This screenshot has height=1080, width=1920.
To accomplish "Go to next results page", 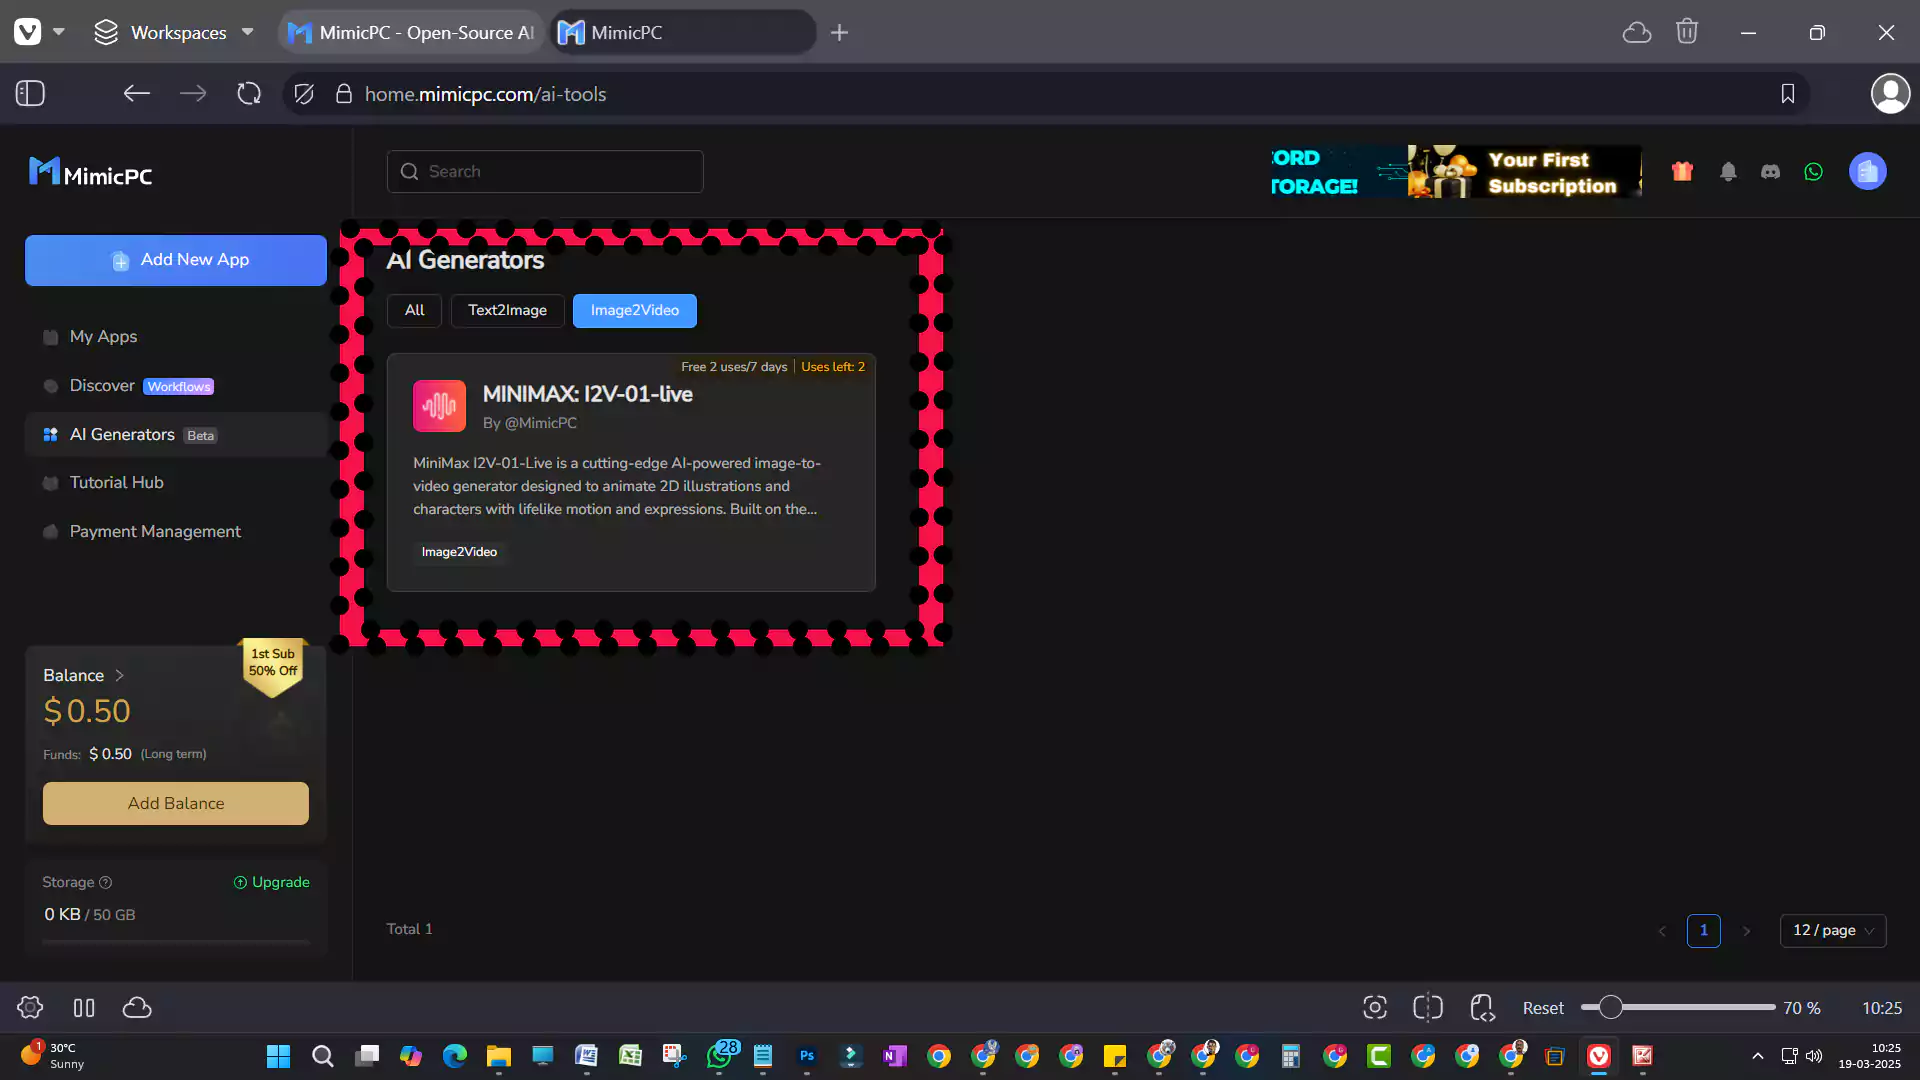I will (x=1747, y=931).
